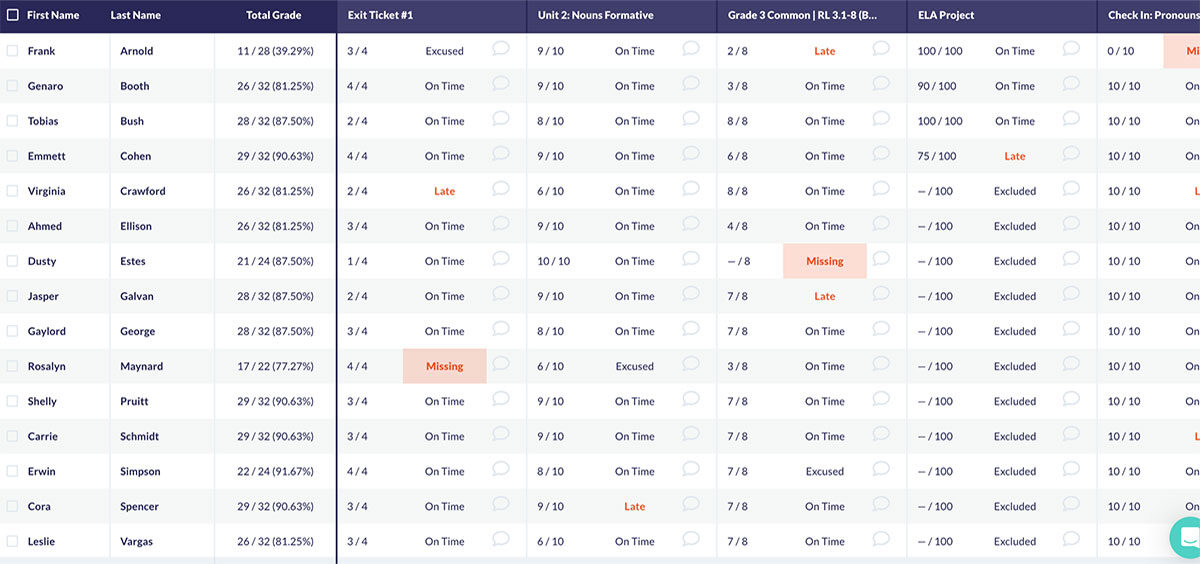This screenshot has height=564, width=1200.
Task: Click Frank's 100 / 100 ELA Project score
Action: 940,51
